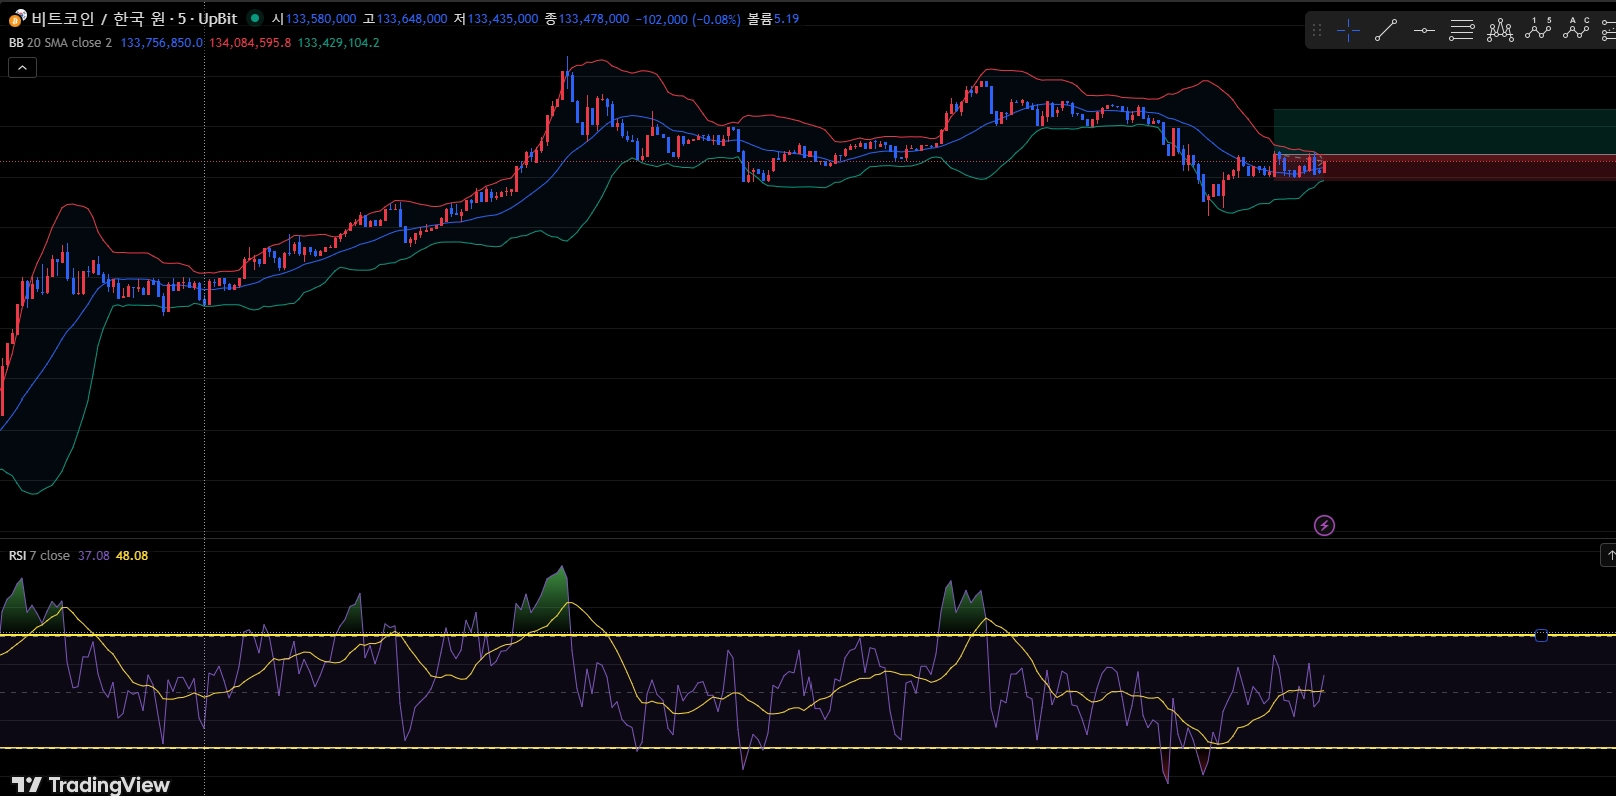This screenshot has width=1616, height=796.
Task: Click the red stop-loss zone of the position
Action: coord(1470,167)
